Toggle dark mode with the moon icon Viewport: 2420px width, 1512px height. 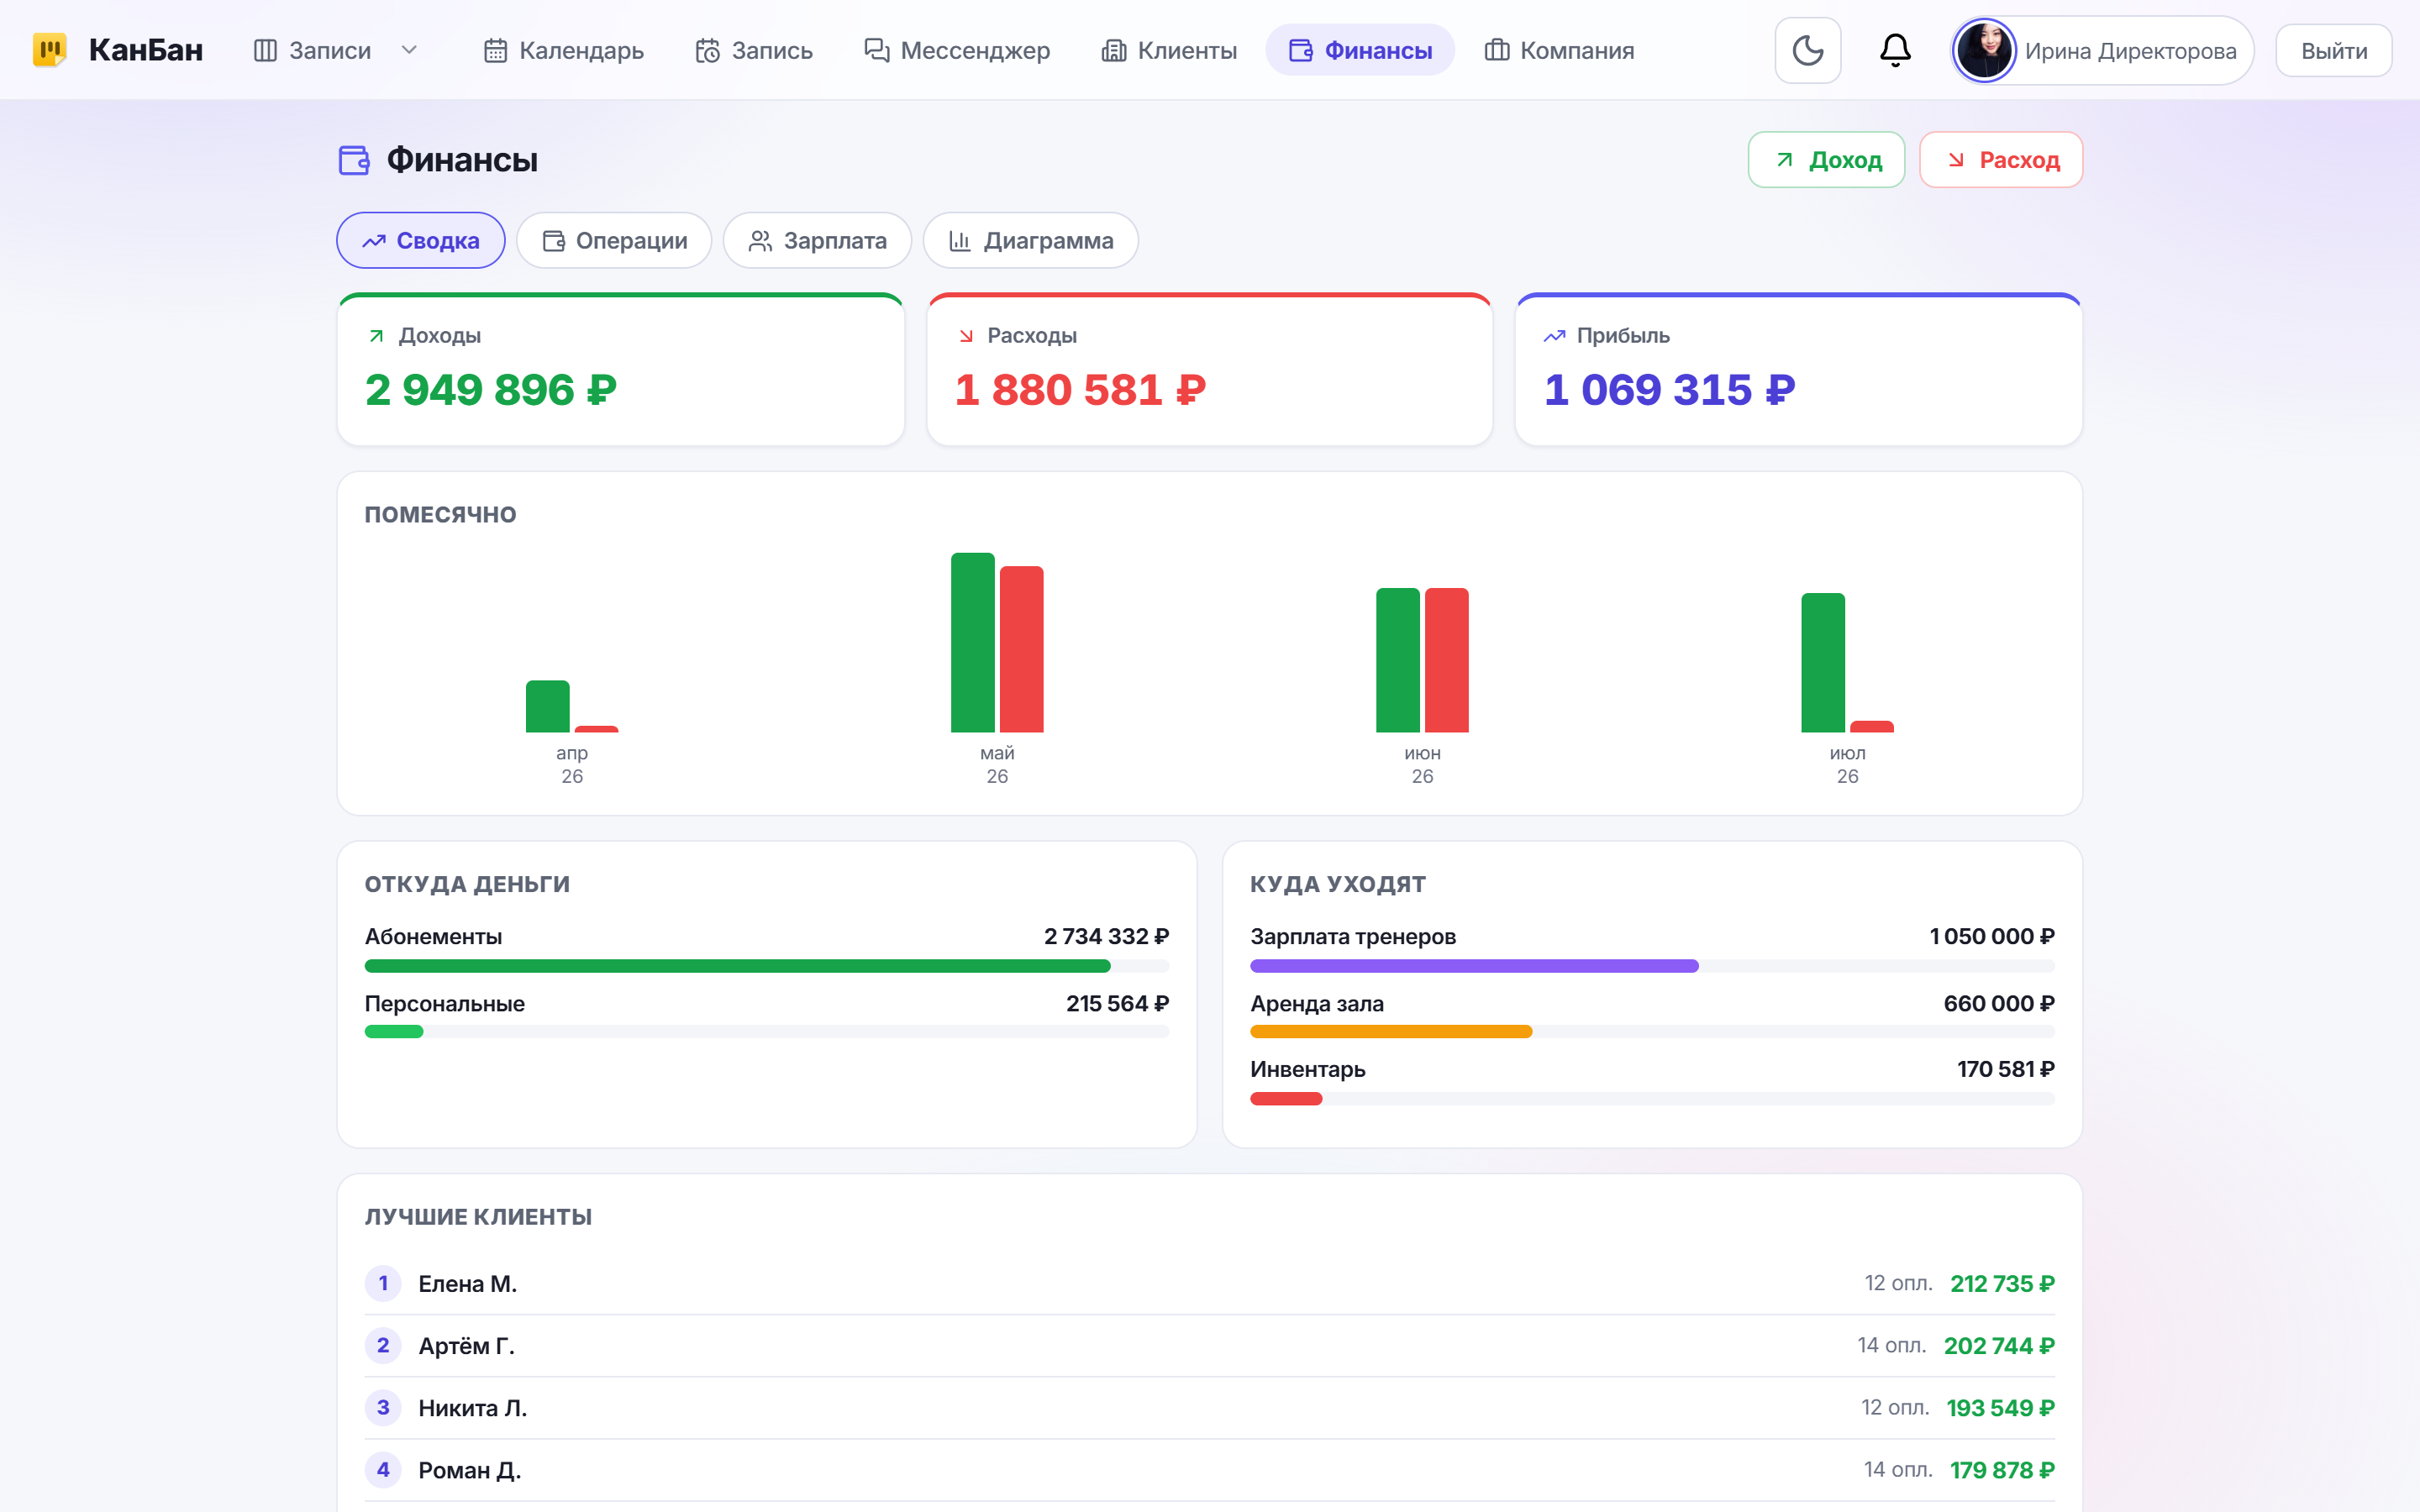pyautogui.click(x=1807, y=50)
